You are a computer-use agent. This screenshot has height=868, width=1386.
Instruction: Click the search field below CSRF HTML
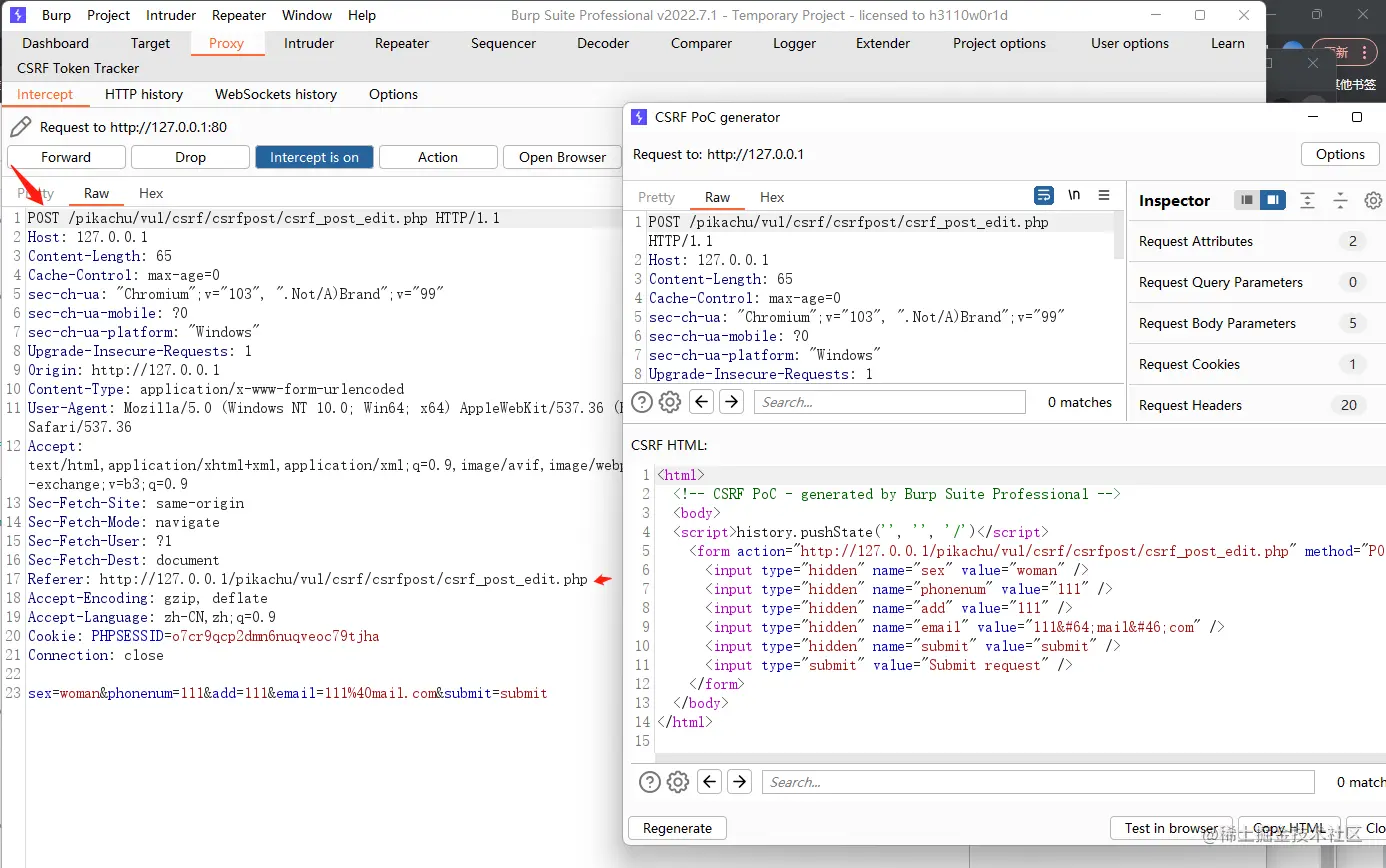pos(1038,782)
